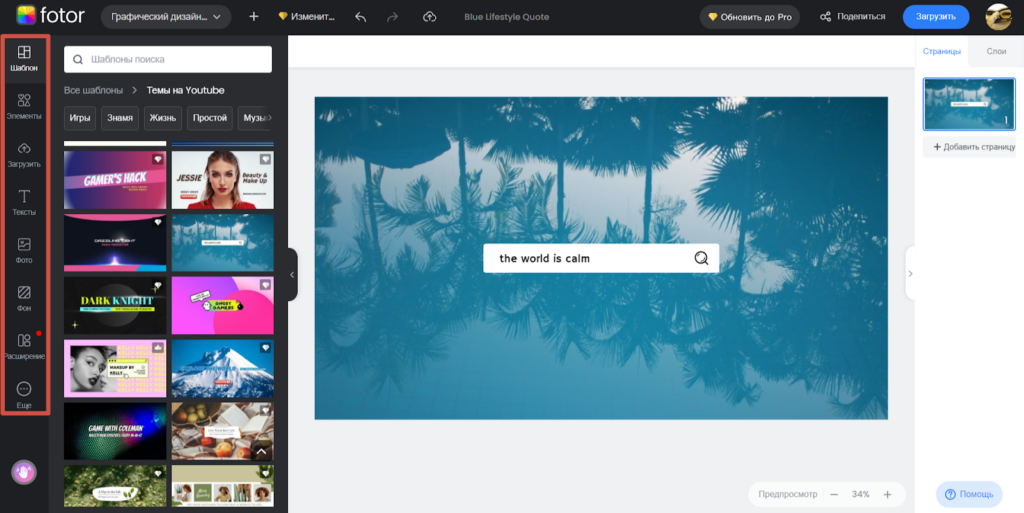1024x513 pixels.
Task: Click the blue Загрузить download button
Action: [x=936, y=17]
